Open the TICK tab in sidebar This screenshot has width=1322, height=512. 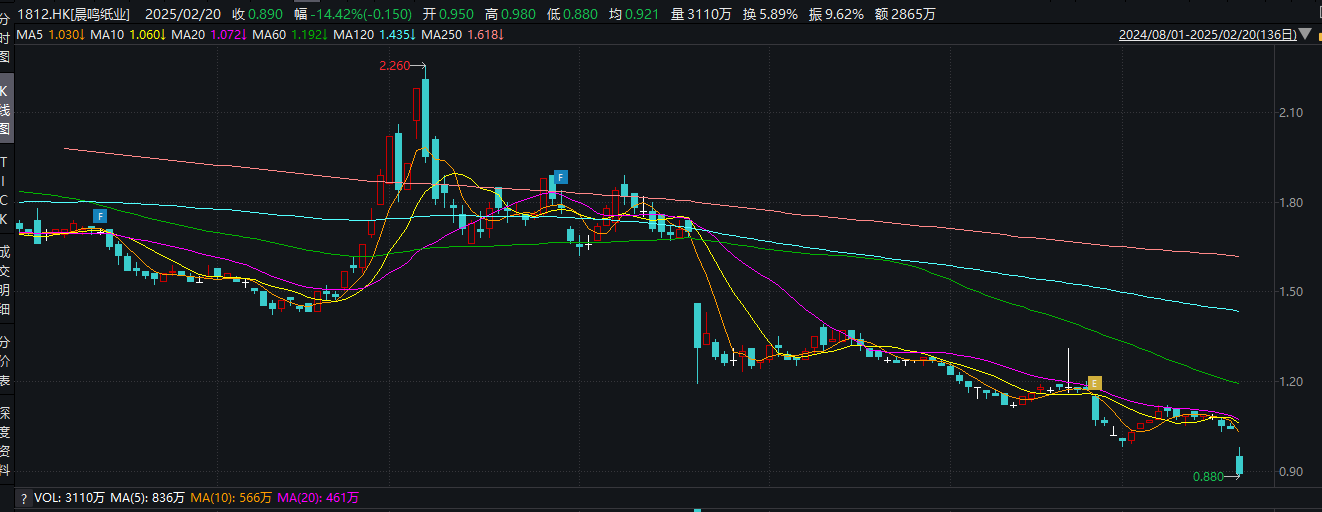(6, 190)
